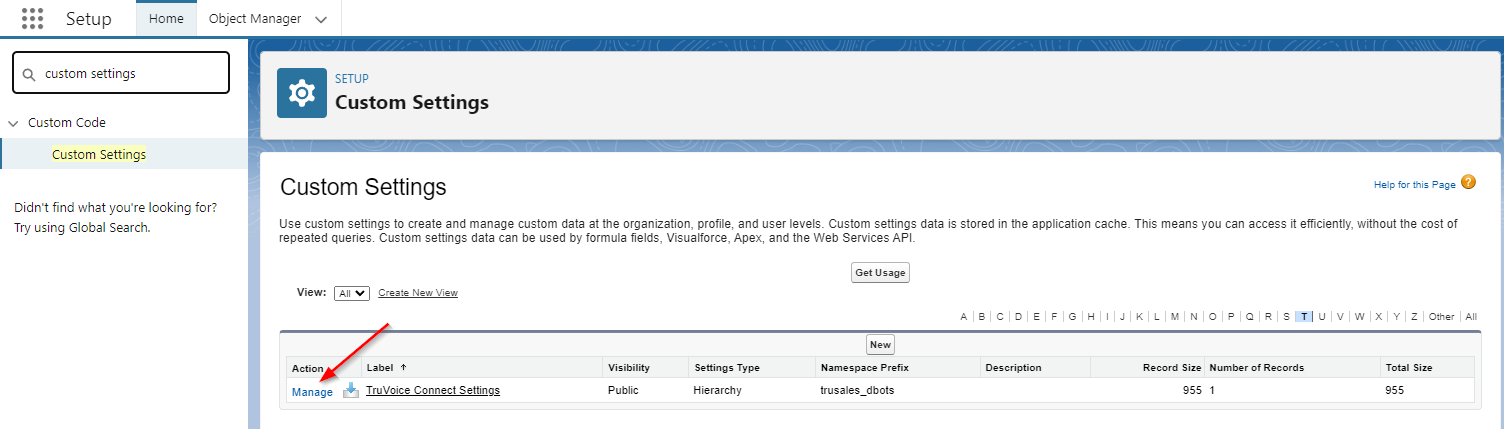This screenshot has width=1504, height=429.
Task: Switch to the Home tab
Action: 166,19
